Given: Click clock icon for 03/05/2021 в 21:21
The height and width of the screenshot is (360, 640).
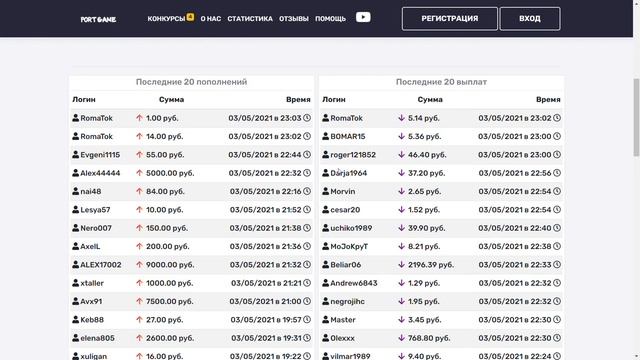Looking at the screenshot, I should [x=307, y=283].
